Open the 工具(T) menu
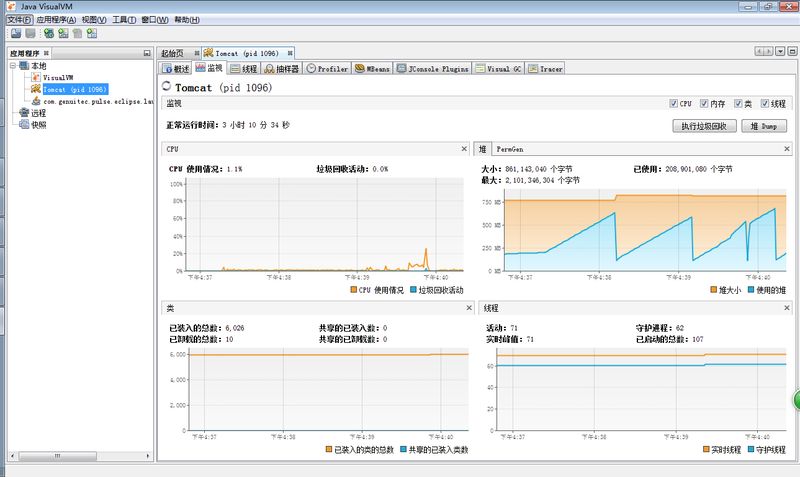Viewport: 800px width, 477px height. 124,20
